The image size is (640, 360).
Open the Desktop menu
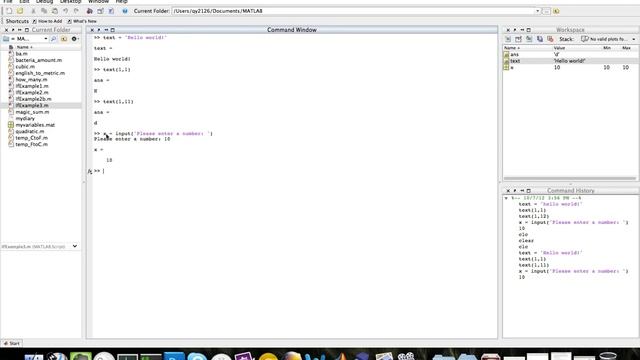(x=70, y=2)
